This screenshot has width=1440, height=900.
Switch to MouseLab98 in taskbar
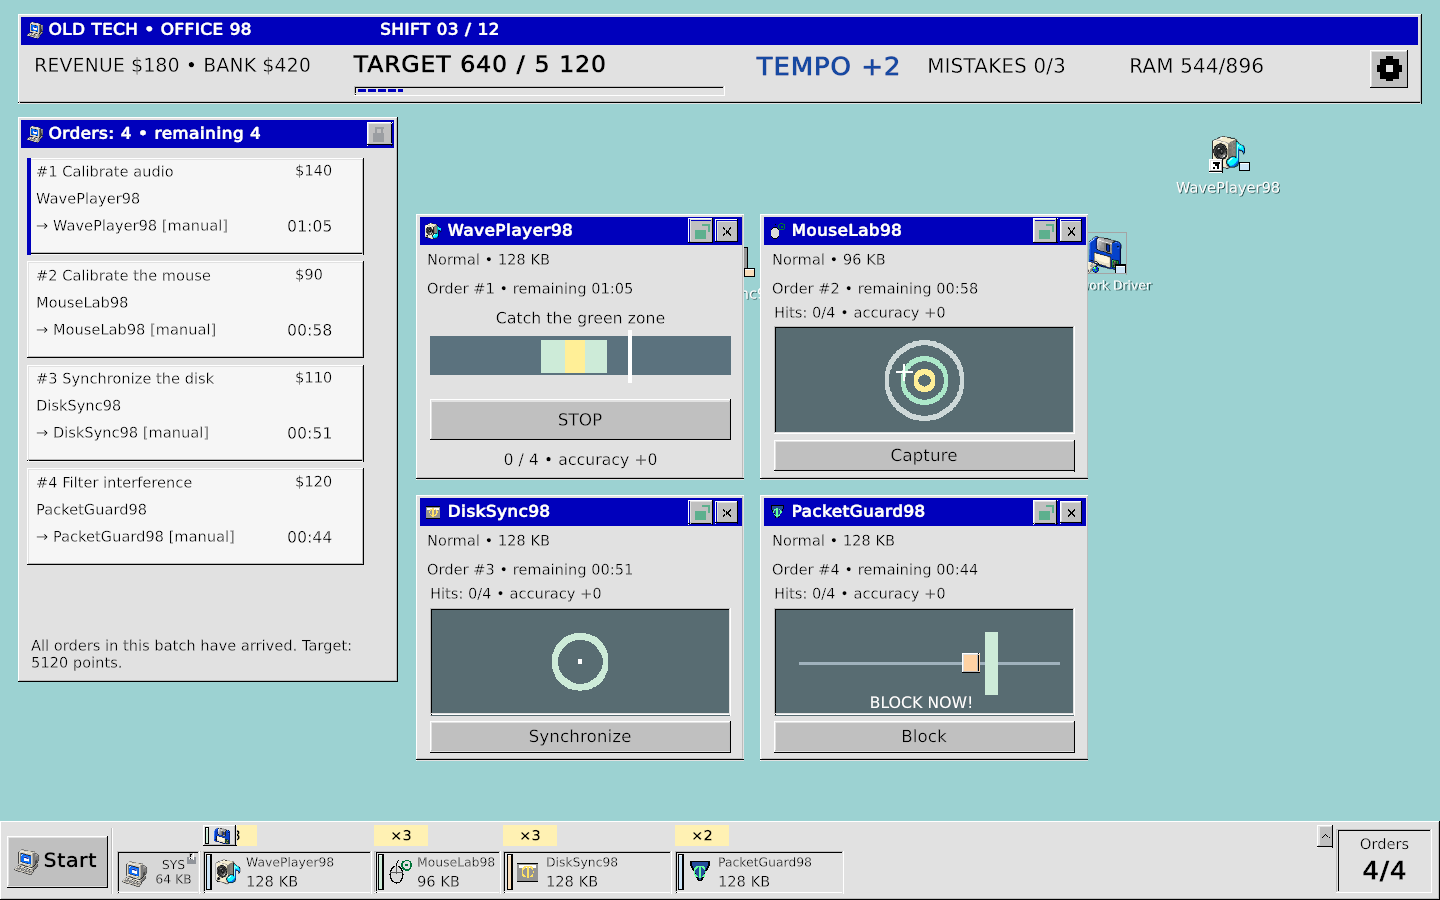(x=438, y=872)
